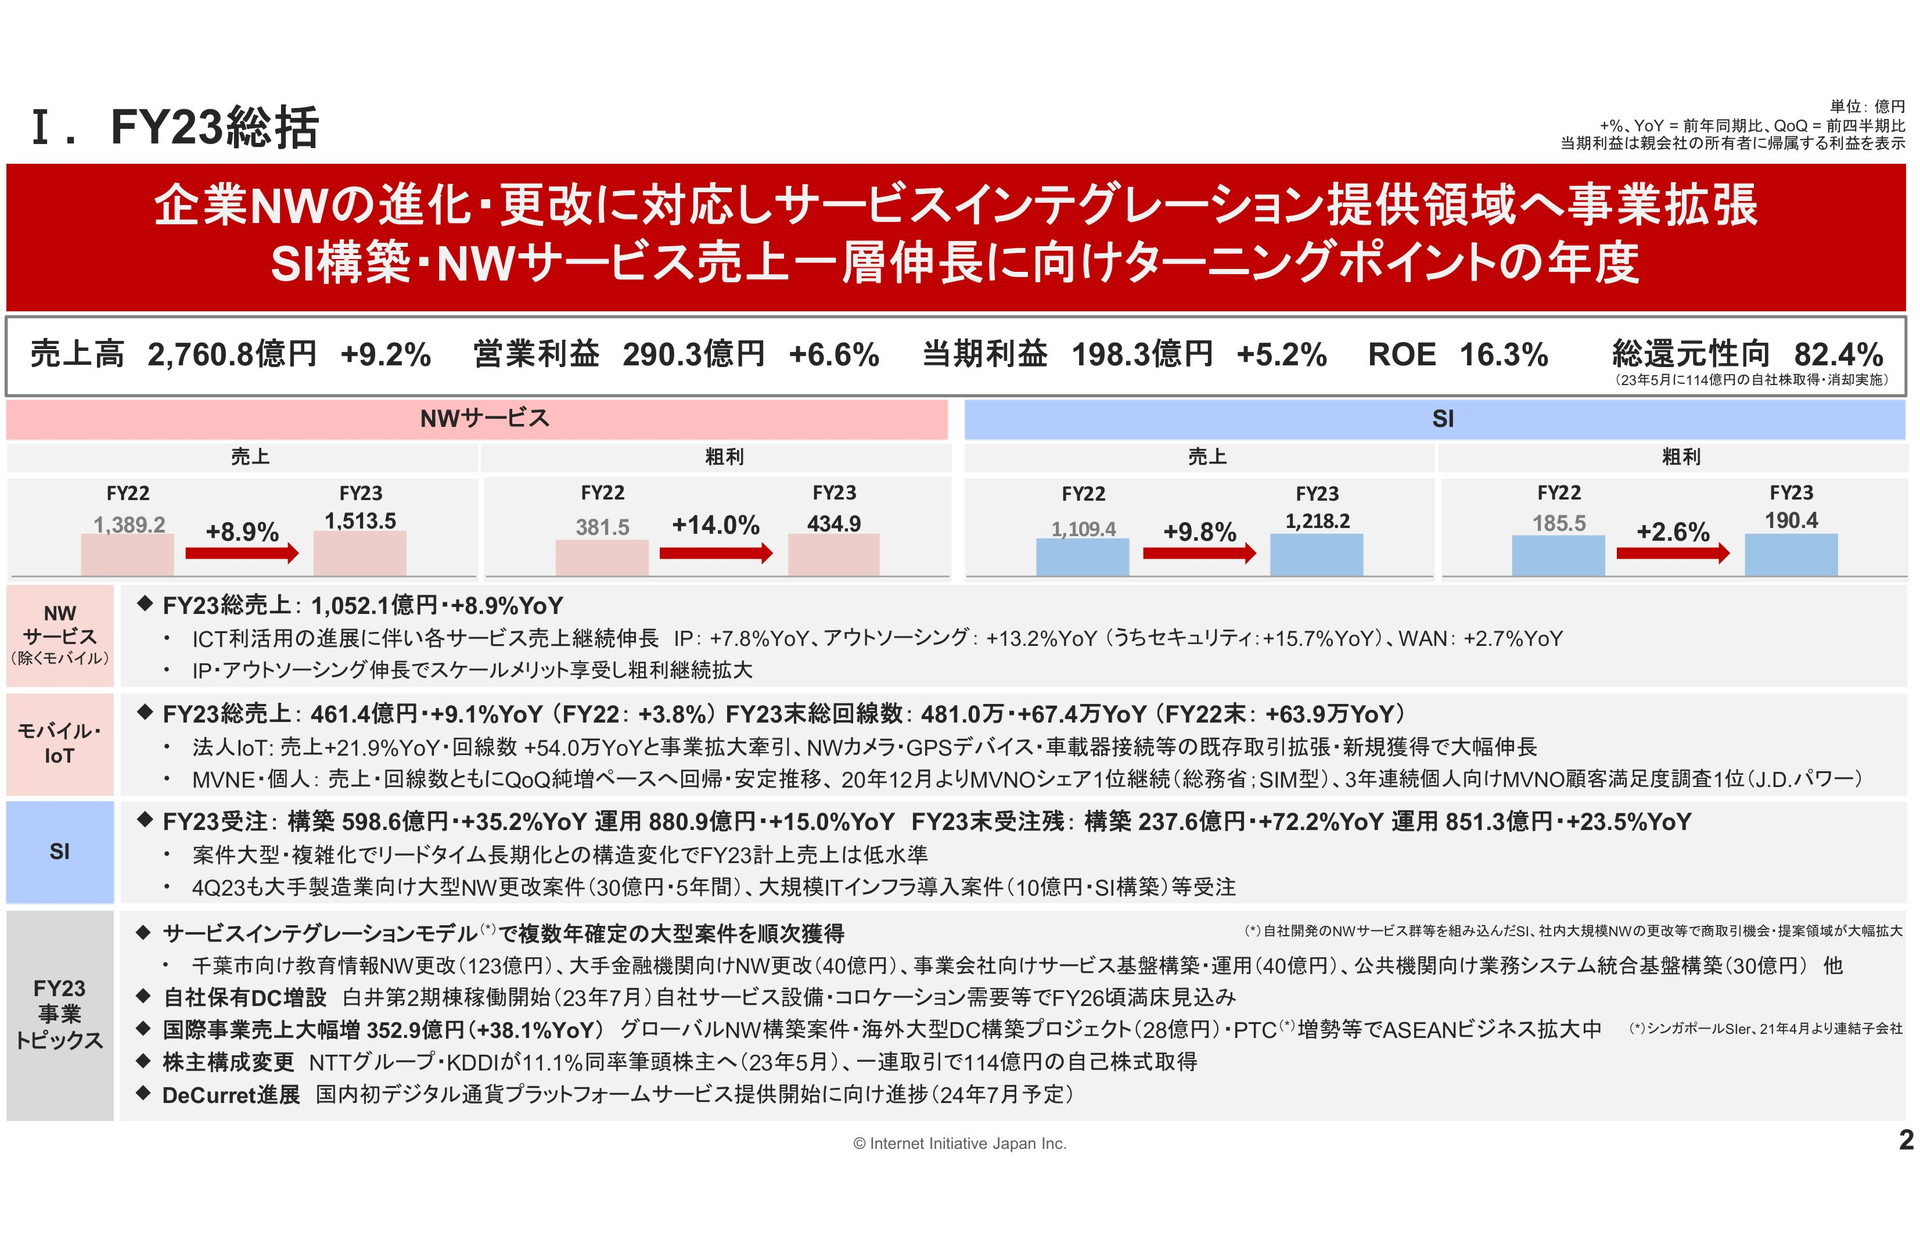Click the FY23 NW sales bar 1,513.5

click(360, 553)
